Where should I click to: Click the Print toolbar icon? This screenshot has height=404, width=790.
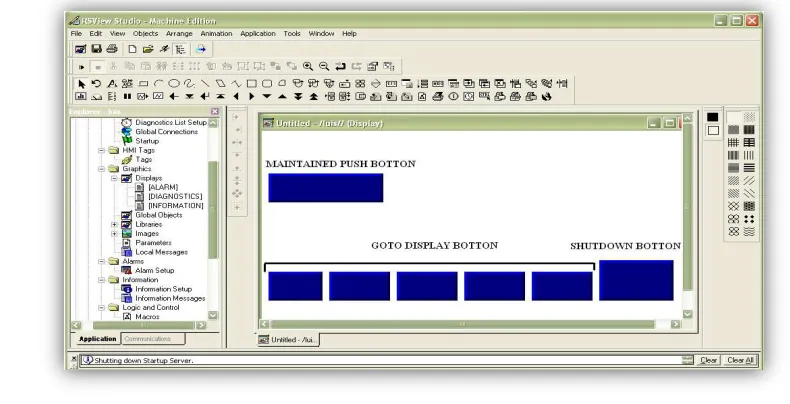[112, 49]
